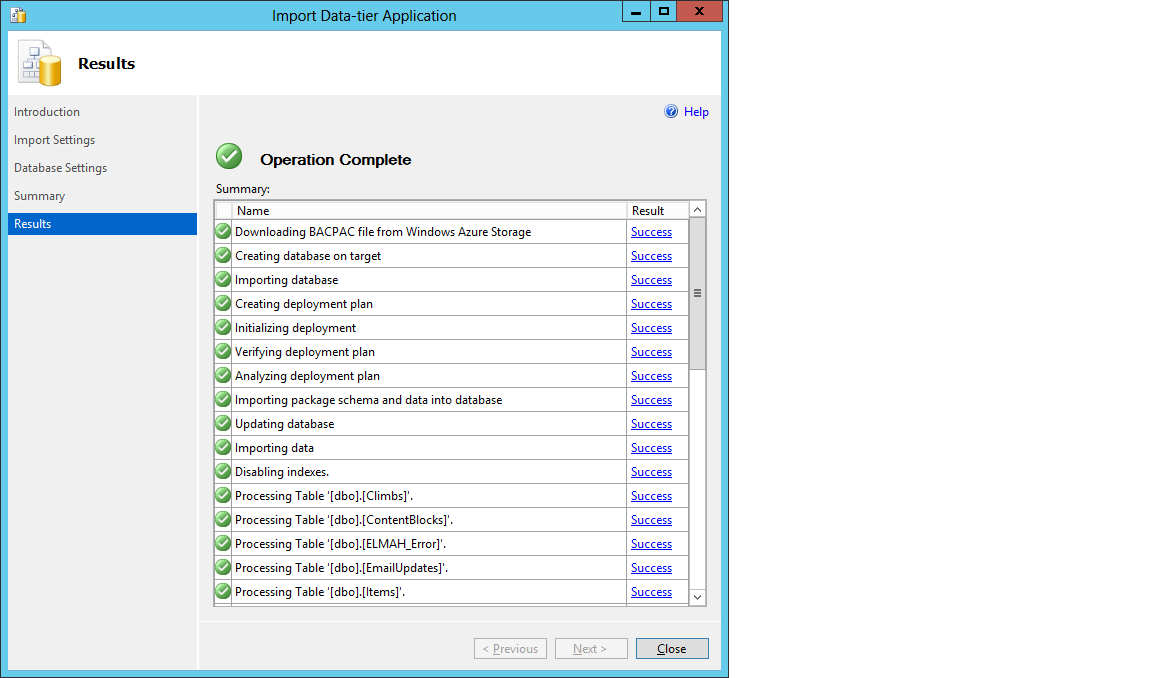1152x678 pixels.
Task: Click status icon for Creating database on target
Action: (x=223, y=256)
